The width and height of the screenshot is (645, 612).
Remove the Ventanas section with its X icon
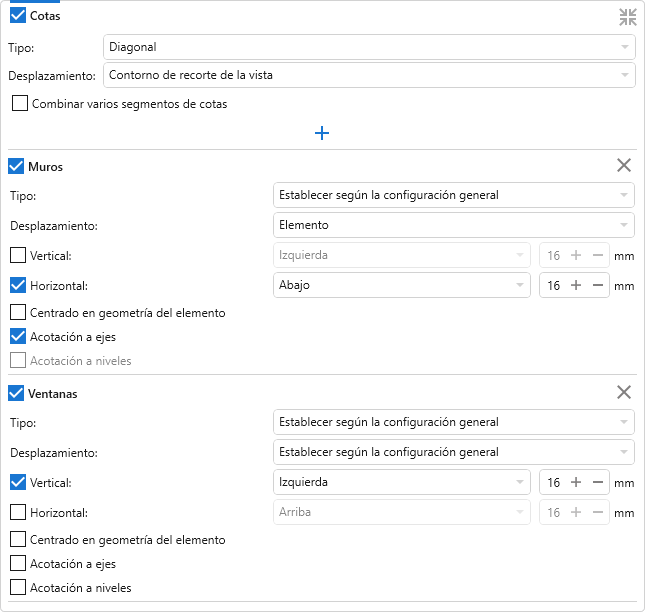click(624, 393)
